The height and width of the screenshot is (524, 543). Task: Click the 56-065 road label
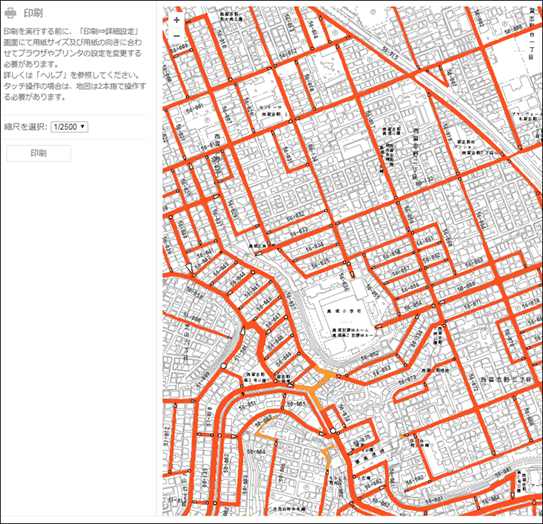pos(297,404)
